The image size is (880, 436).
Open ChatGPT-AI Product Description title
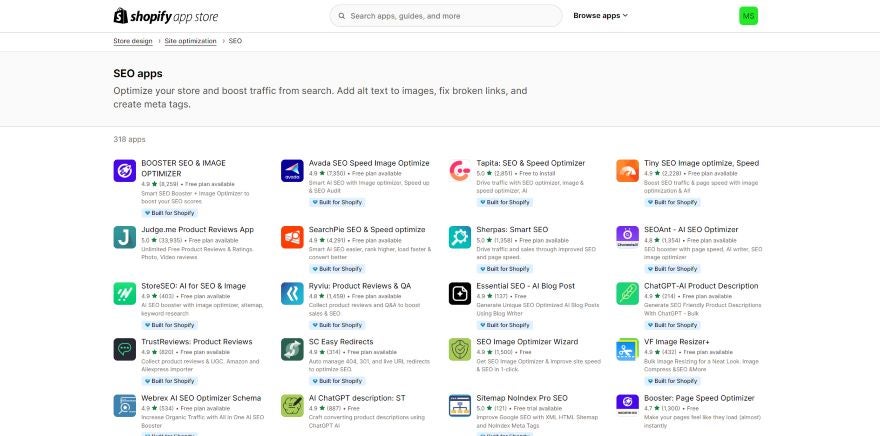click(701, 286)
